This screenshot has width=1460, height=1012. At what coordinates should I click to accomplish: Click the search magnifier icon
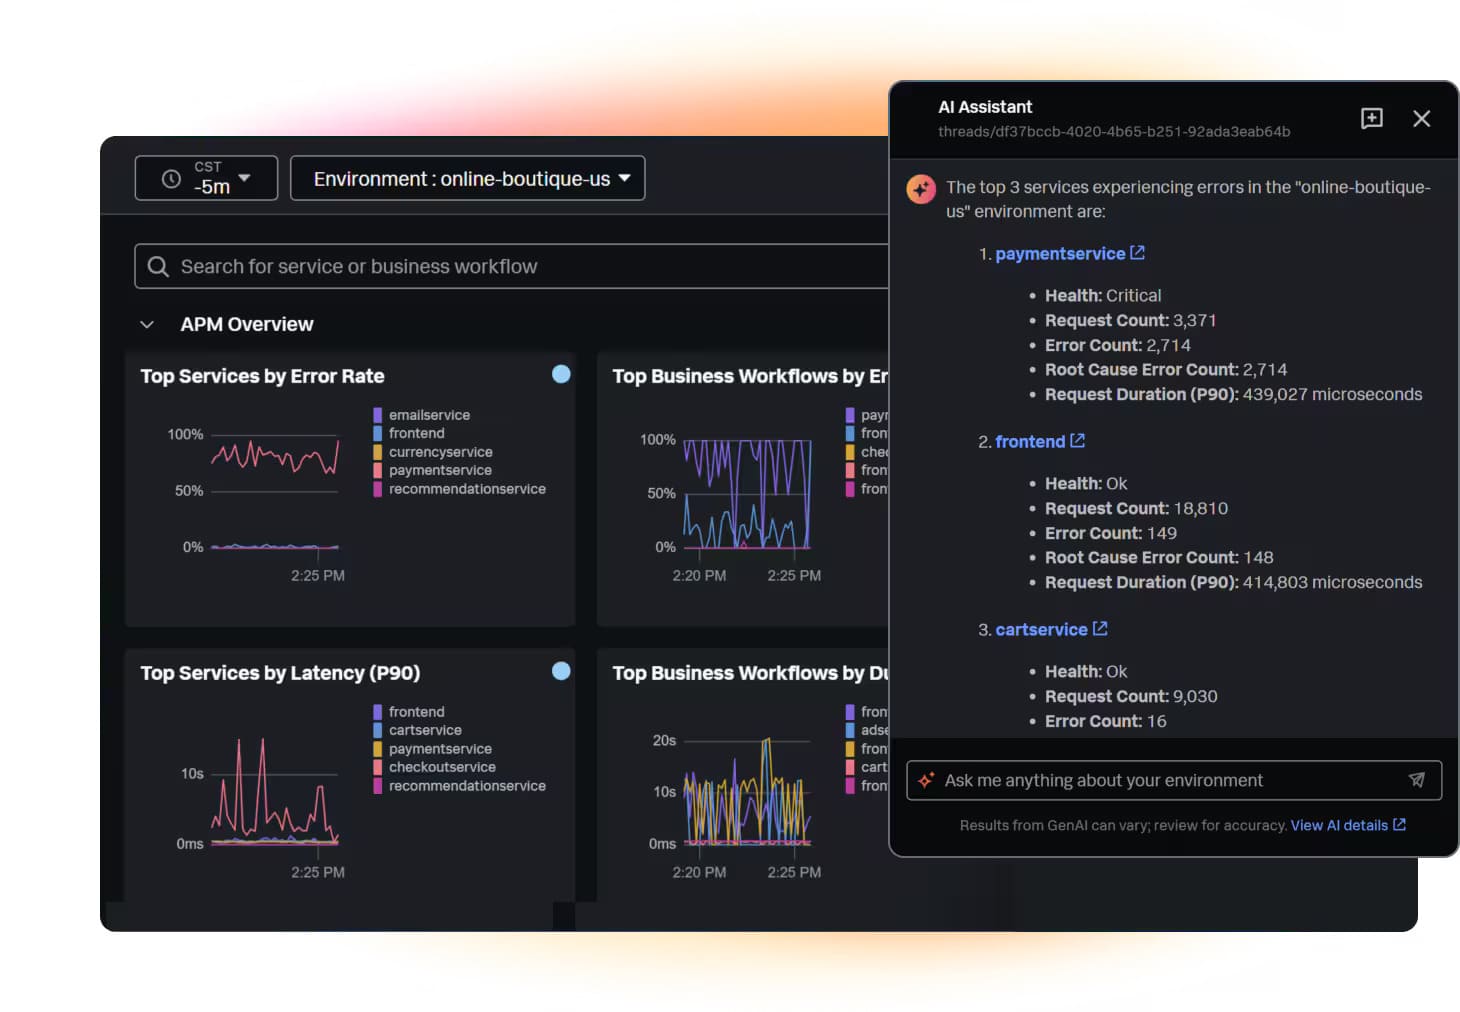(x=158, y=266)
